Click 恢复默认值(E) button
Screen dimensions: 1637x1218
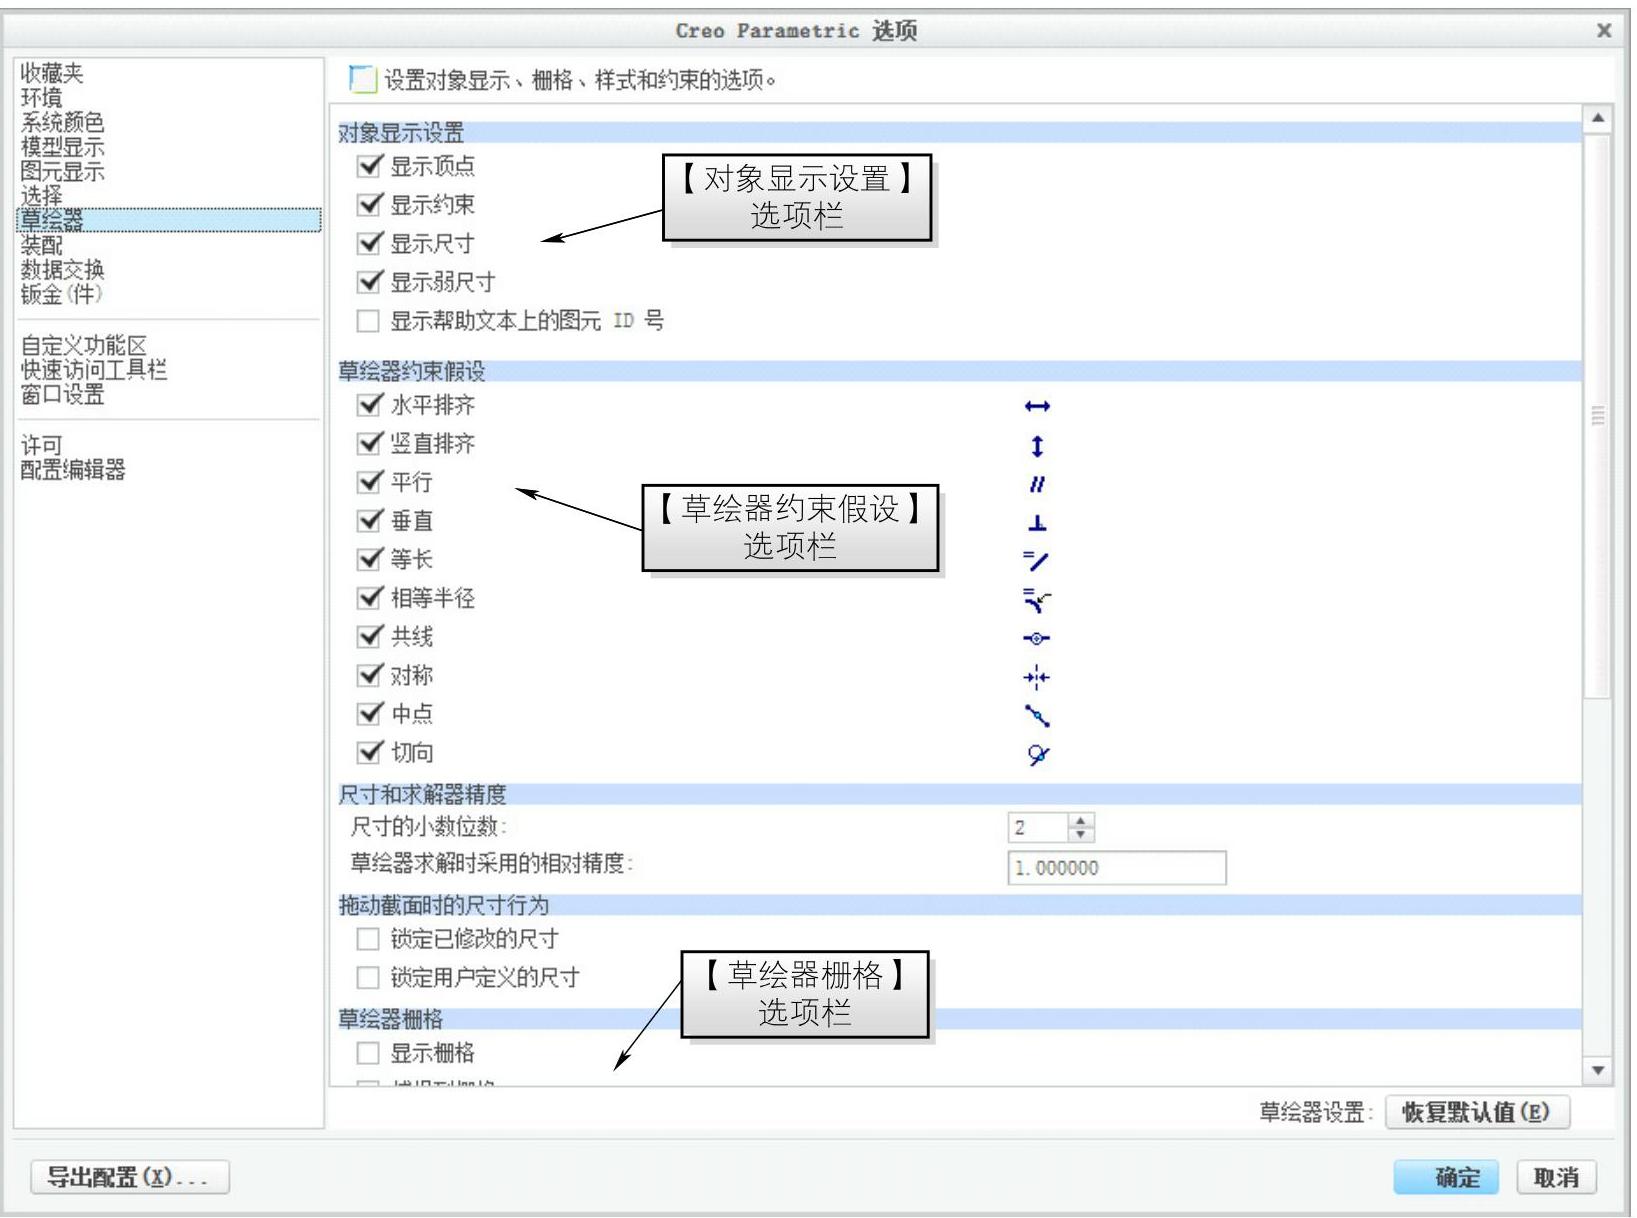[1477, 1112]
